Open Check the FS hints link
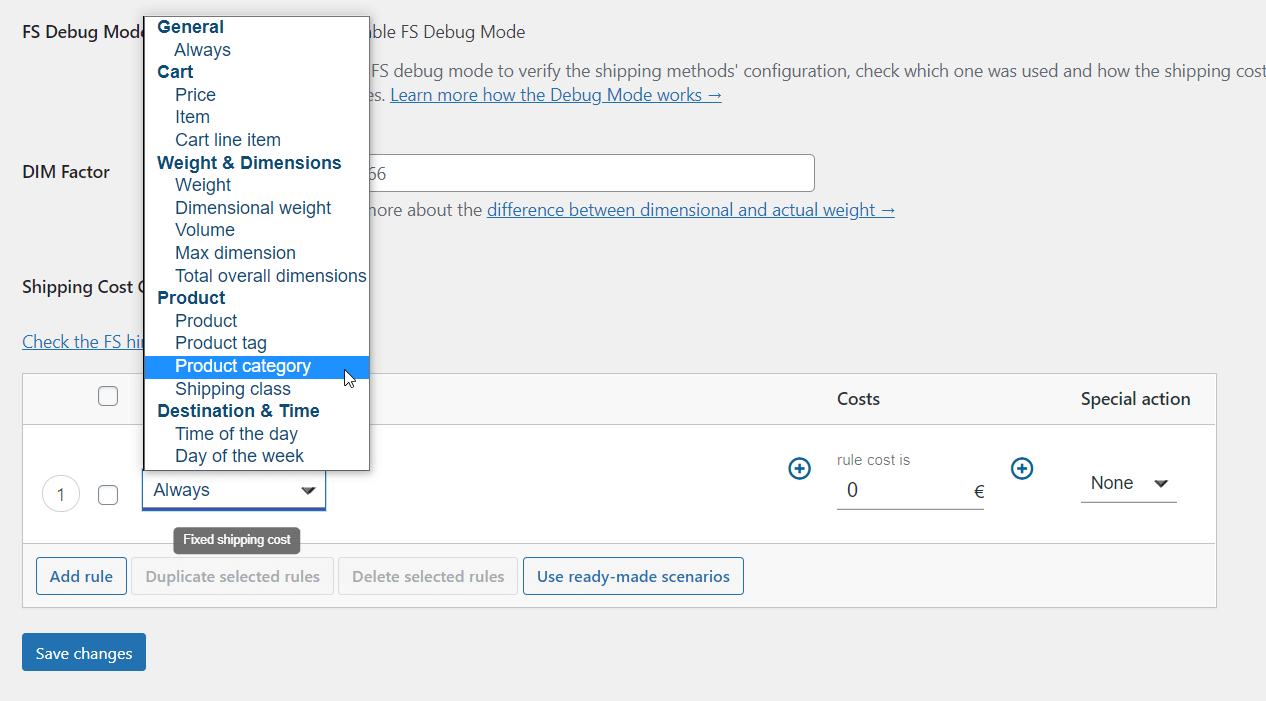Screen dimensions: 1266x701 pyautogui.click(x=84, y=342)
